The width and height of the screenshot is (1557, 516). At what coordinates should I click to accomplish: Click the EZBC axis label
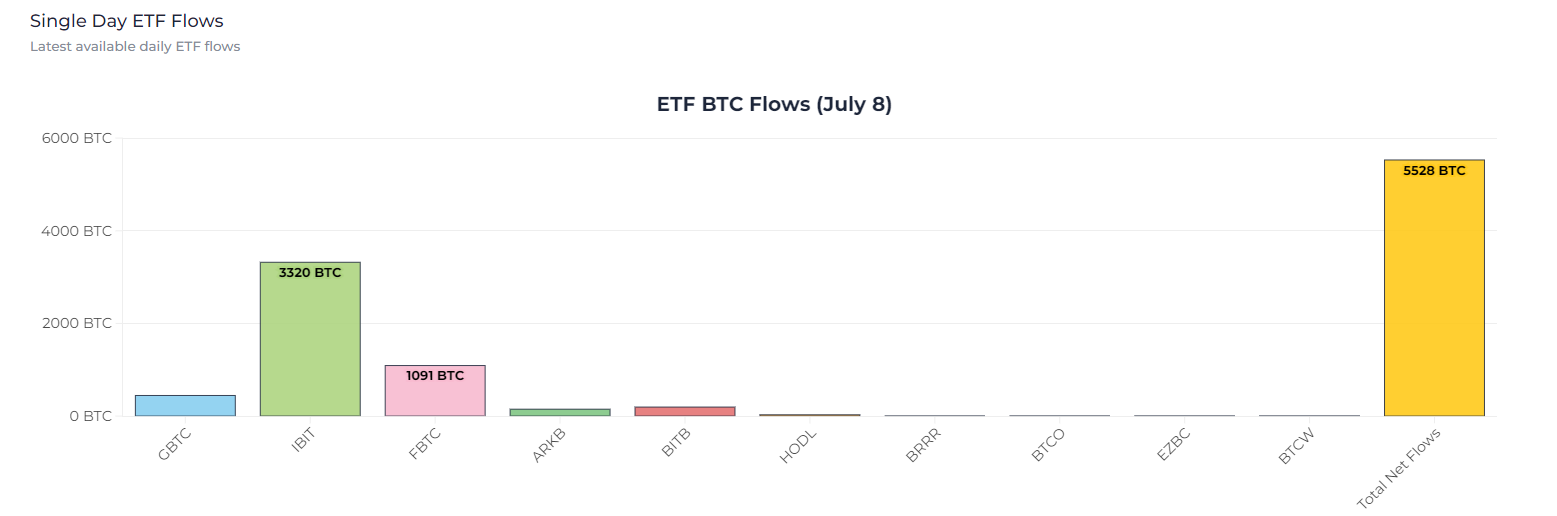[x=1174, y=443]
